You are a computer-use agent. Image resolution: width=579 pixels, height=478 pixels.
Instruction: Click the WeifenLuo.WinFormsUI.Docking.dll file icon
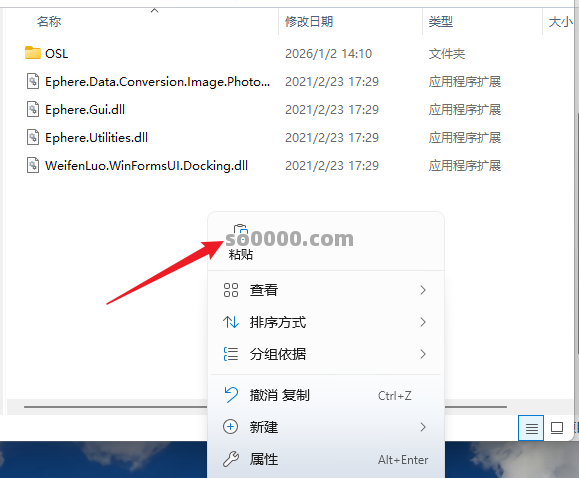pos(33,165)
